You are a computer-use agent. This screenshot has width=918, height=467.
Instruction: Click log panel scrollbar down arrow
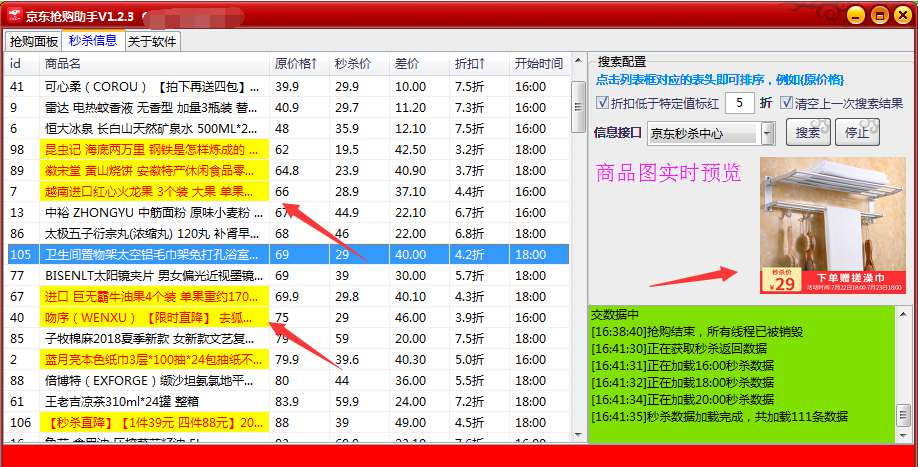(903, 435)
